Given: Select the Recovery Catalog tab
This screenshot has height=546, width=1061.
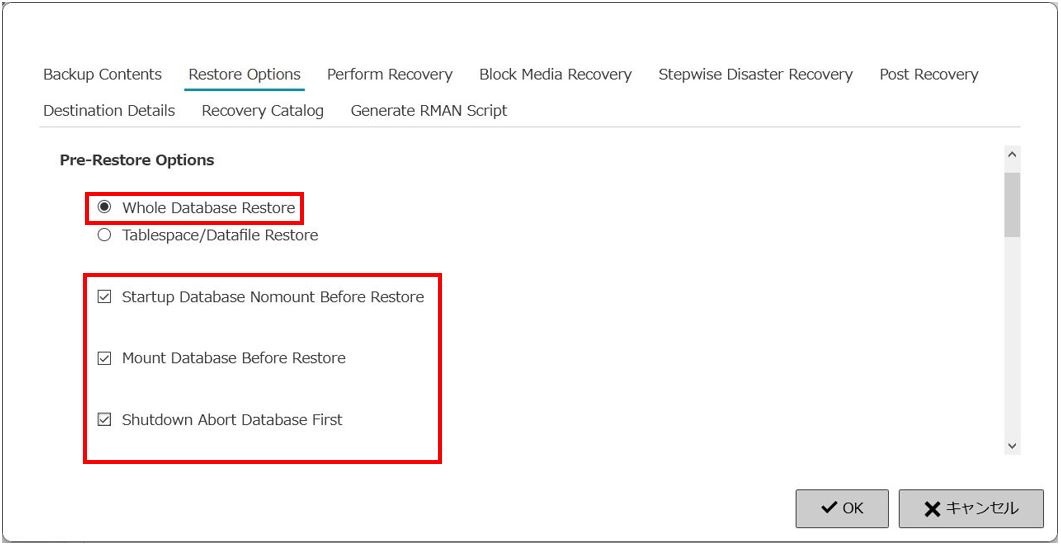Looking at the screenshot, I should click(263, 111).
